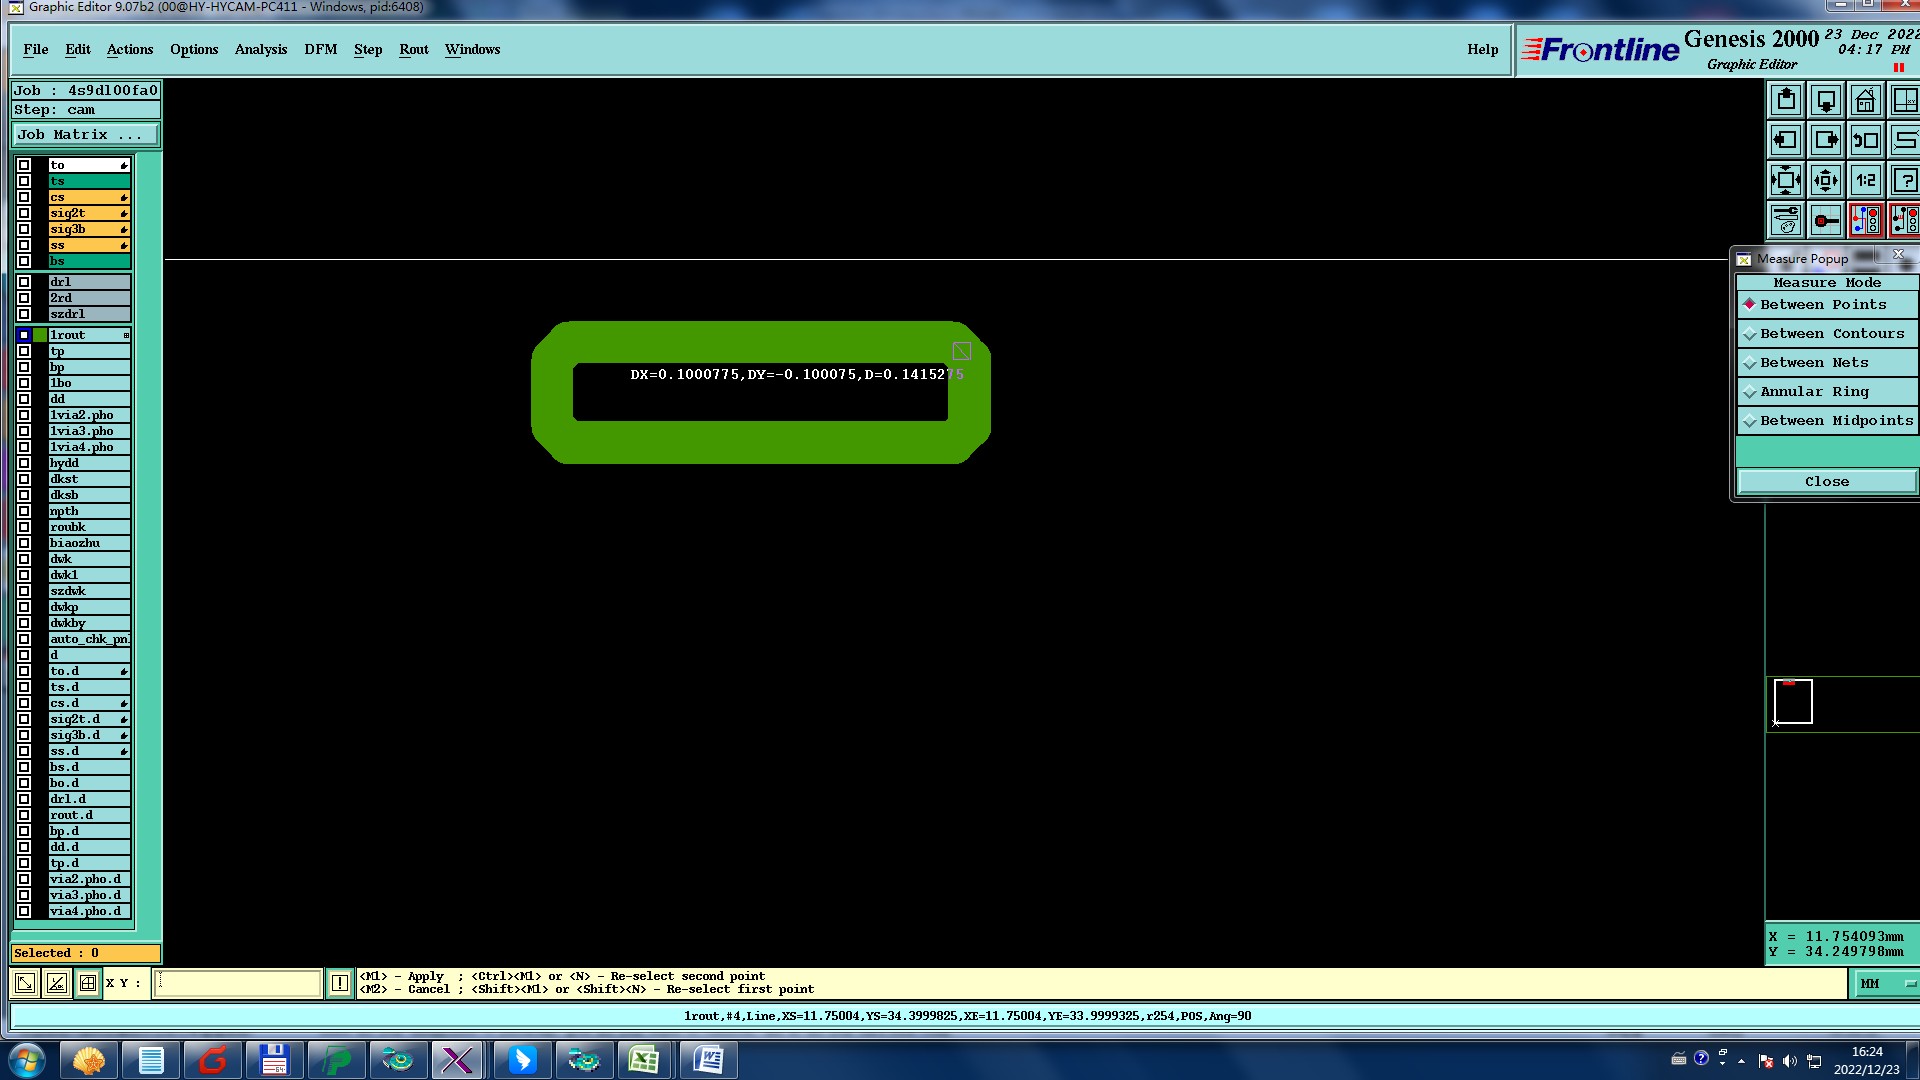
Task: Click the X Y coordinate input field
Action: click(238, 984)
